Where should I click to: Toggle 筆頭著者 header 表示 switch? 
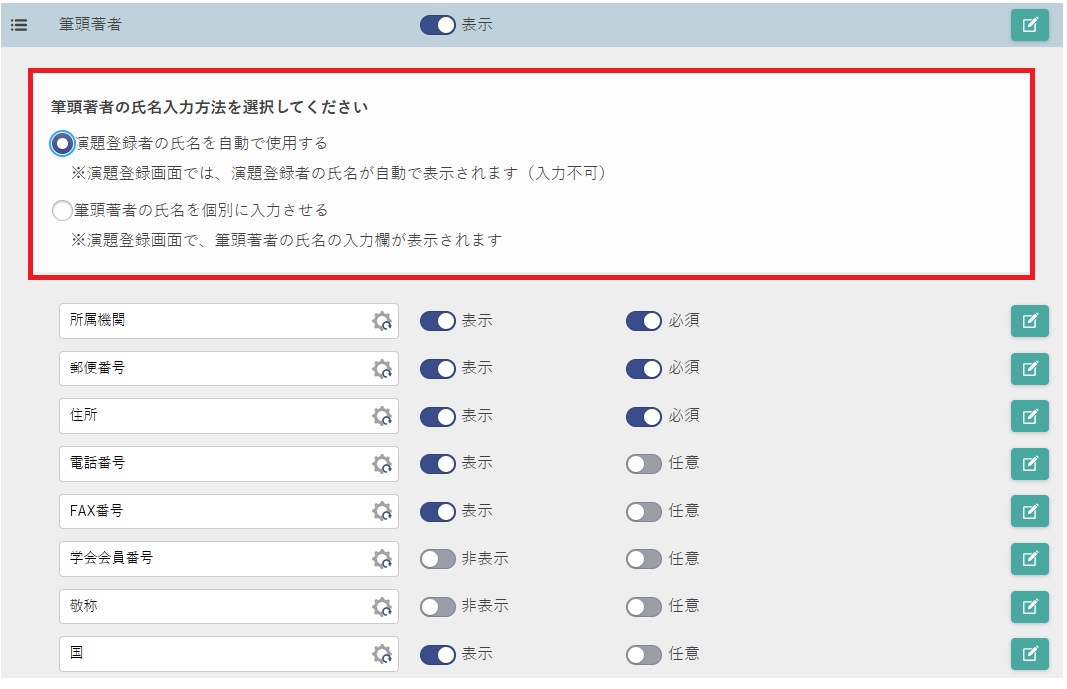438,25
